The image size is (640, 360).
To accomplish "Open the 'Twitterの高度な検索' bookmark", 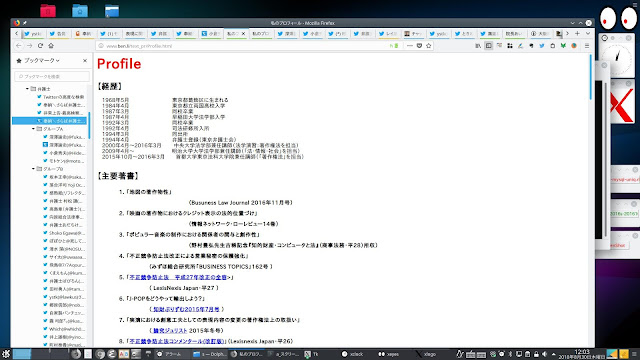I will 61,97.
